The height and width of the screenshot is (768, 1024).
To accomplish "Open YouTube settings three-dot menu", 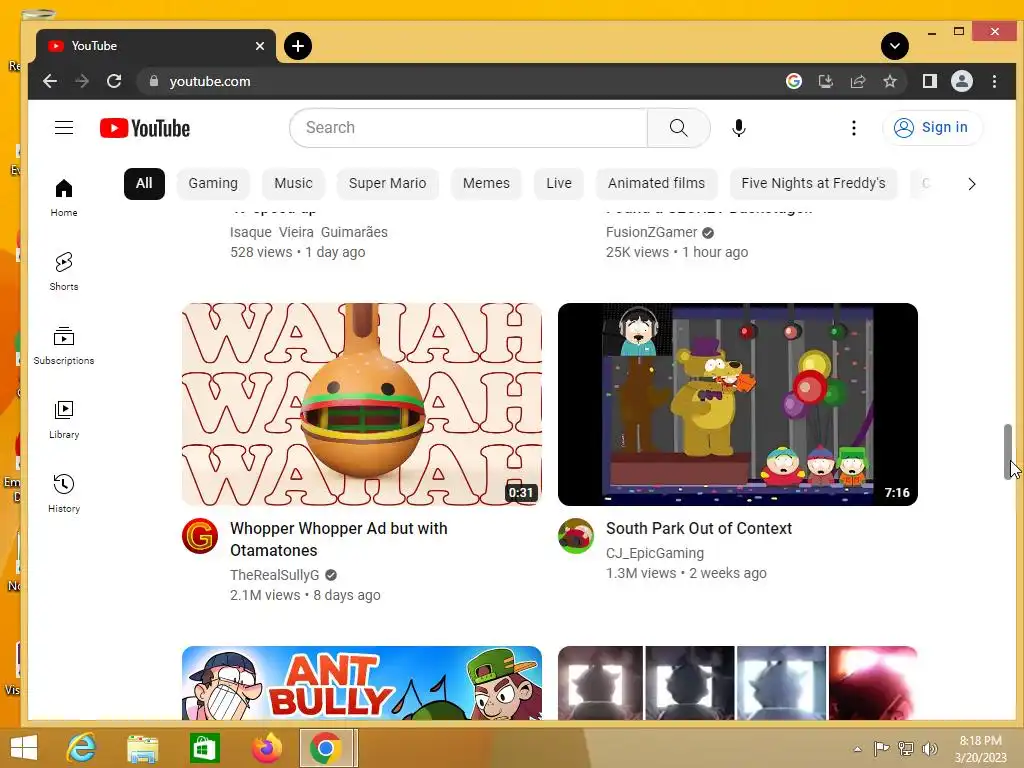I will coord(854,128).
